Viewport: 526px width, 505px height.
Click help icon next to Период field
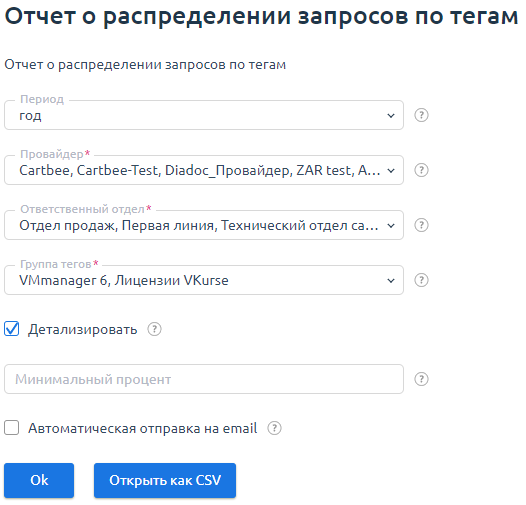point(421,115)
